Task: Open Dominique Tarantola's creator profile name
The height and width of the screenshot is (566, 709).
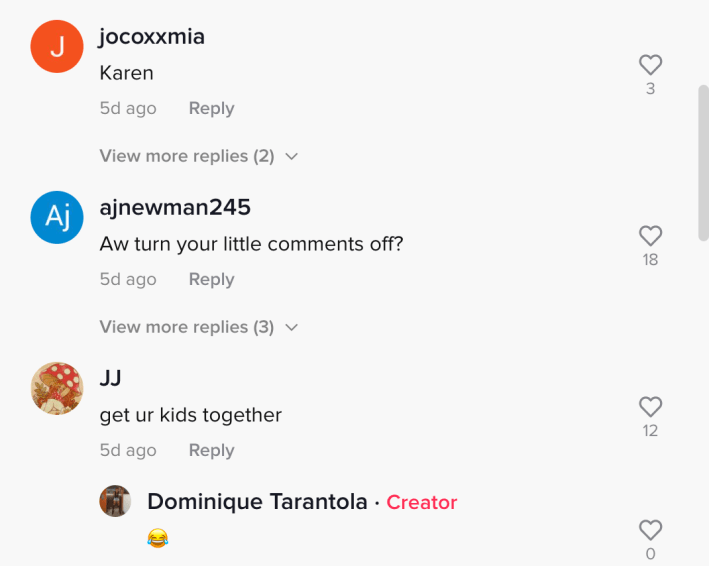Action: point(257,502)
